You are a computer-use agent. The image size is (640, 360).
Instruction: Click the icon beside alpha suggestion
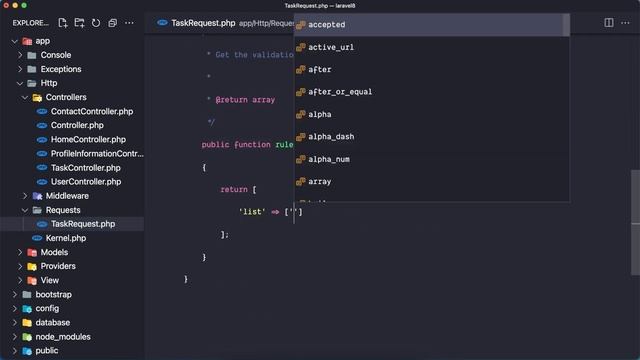[x=301, y=115]
